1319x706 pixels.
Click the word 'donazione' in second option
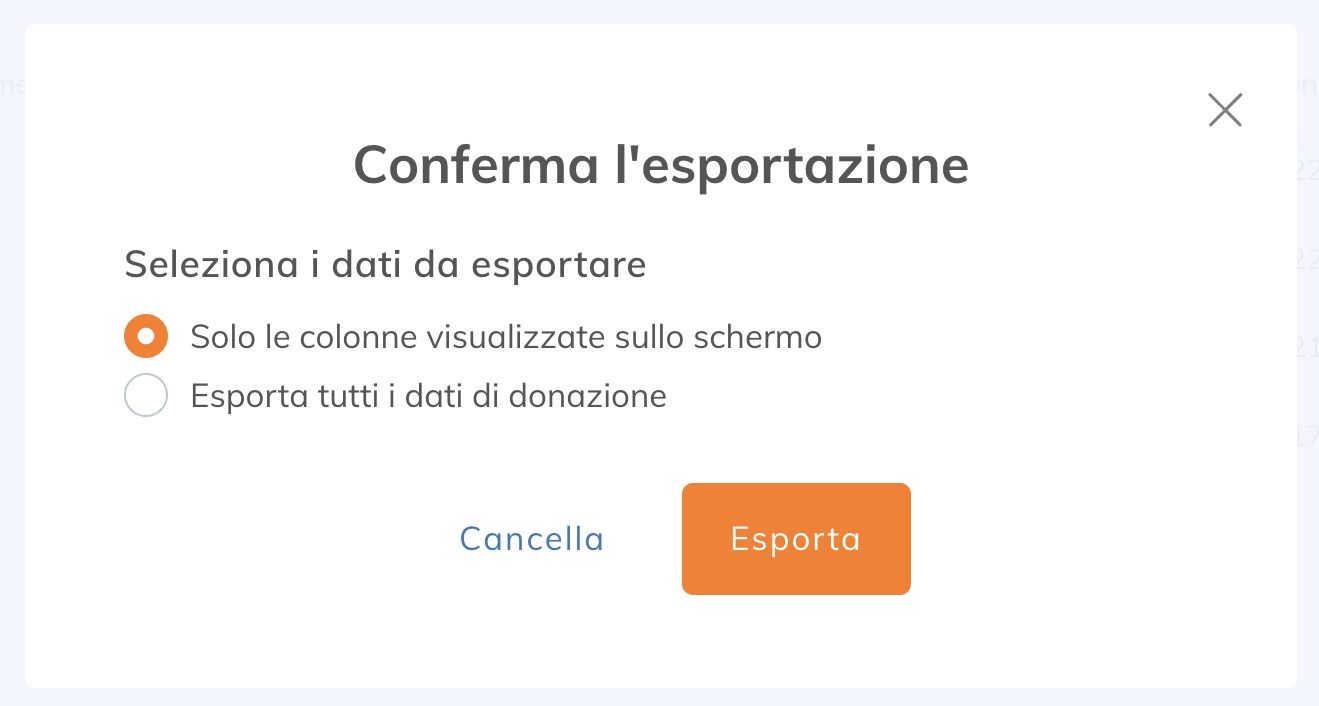coord(588,396)
